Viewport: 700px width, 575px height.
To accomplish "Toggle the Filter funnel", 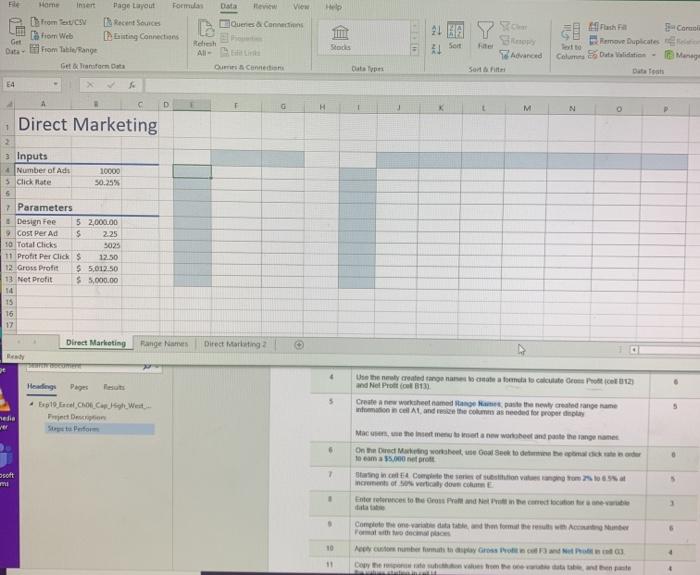I will 485,36.
